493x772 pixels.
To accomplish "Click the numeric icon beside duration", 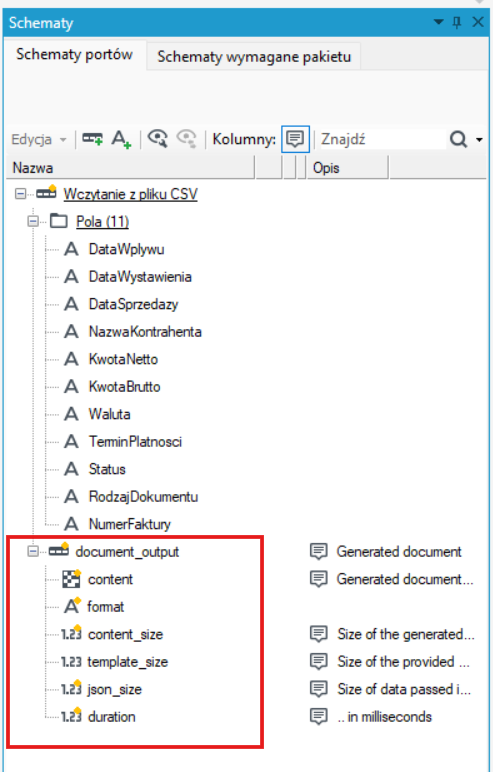I will coord(71,716).
